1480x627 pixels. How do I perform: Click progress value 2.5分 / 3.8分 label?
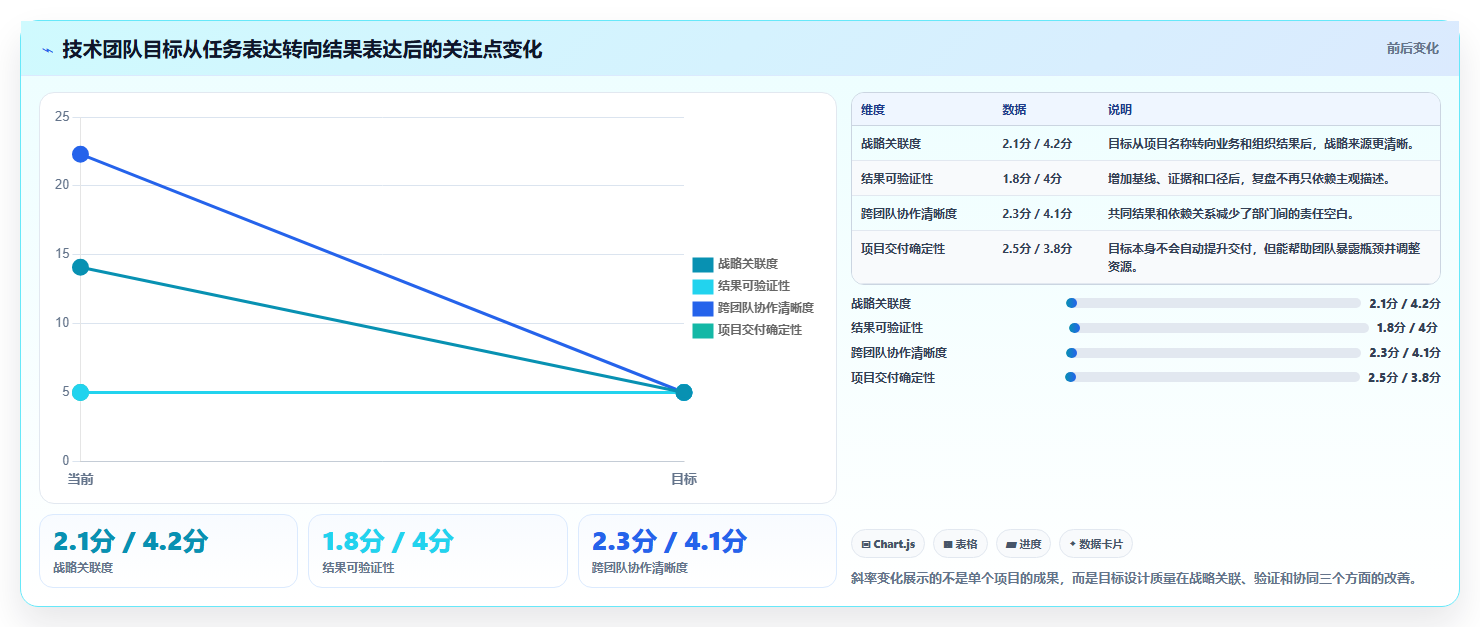point(1404,378)
